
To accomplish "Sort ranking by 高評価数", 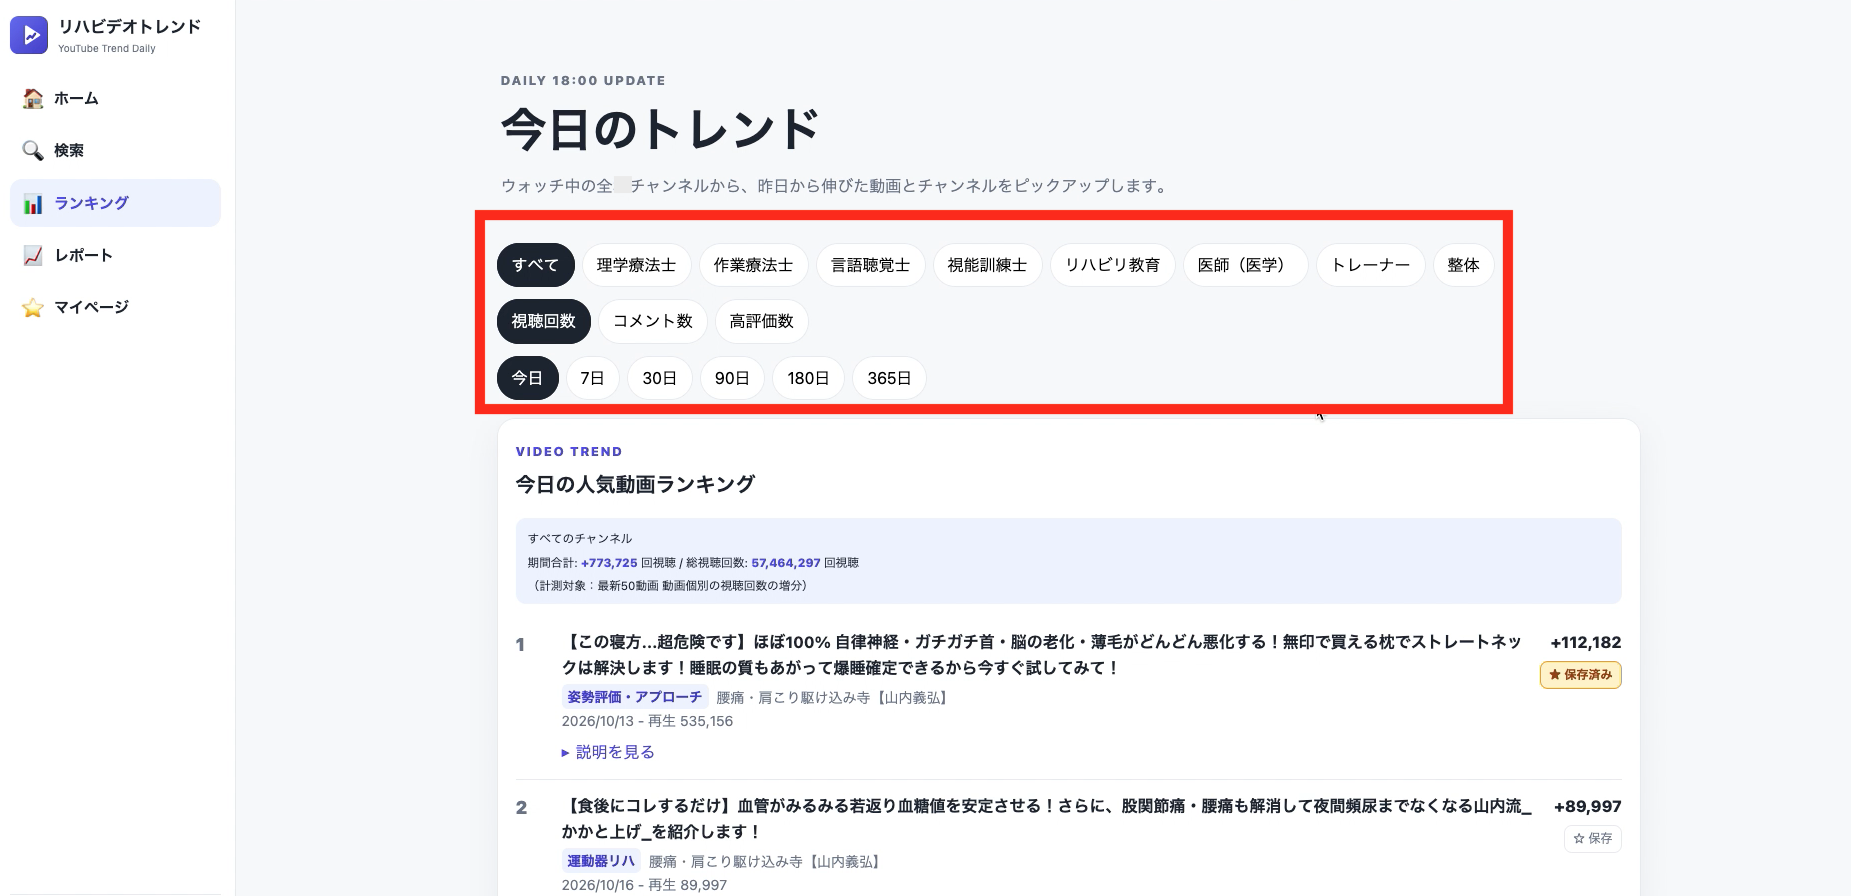I will point(761,321).
